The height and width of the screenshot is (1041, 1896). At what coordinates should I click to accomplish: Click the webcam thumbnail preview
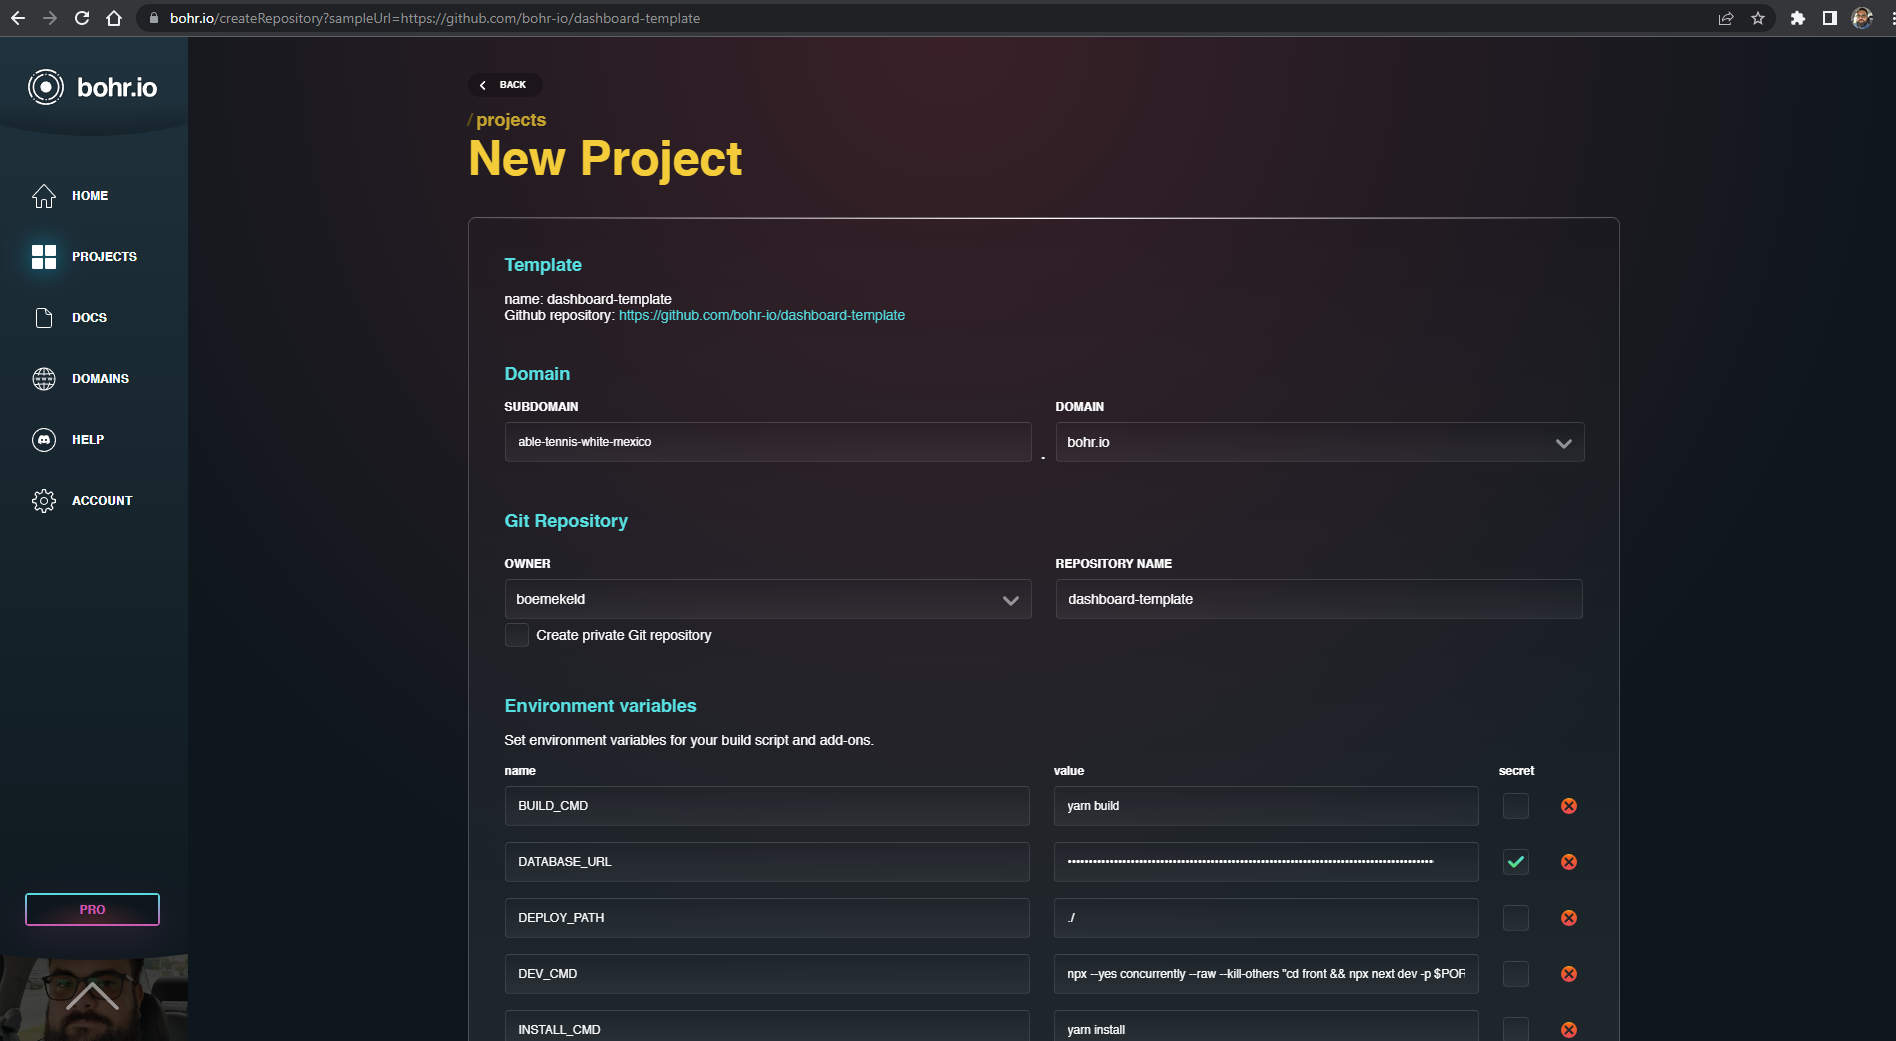(x=94, y=998)
